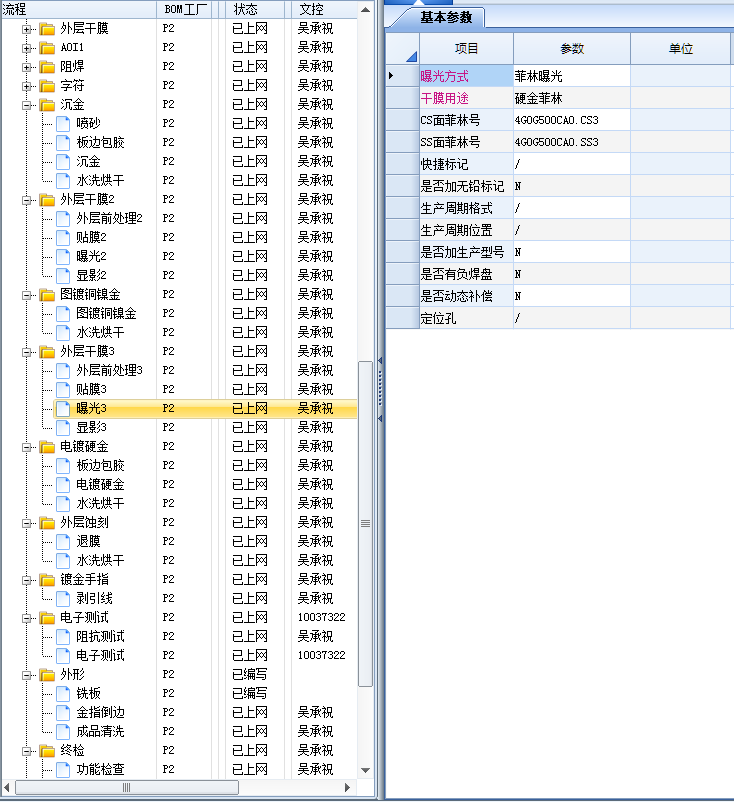Click the folder icon next to AOI1

click(x=47, y=48)
